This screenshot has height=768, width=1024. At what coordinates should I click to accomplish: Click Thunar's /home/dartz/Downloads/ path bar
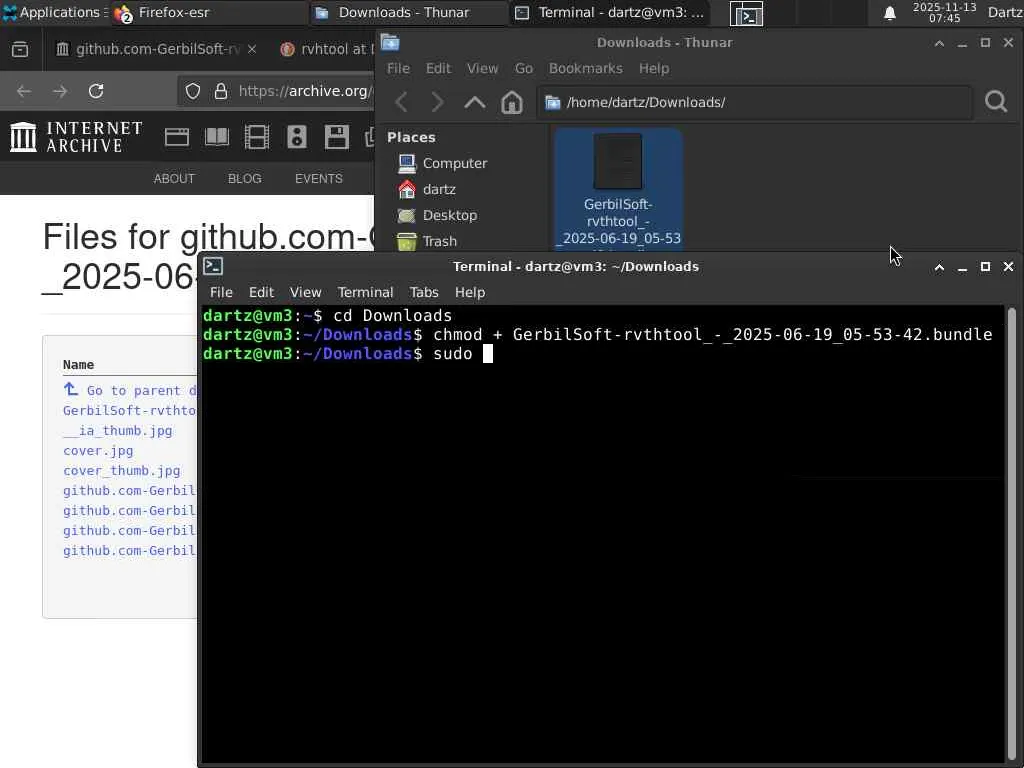coord(754,102)
